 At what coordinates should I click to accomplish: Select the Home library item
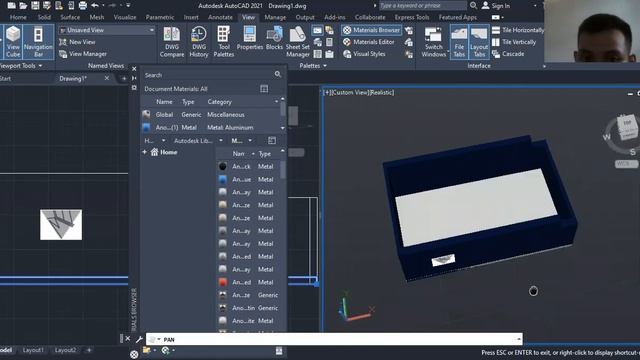(164, 152)
